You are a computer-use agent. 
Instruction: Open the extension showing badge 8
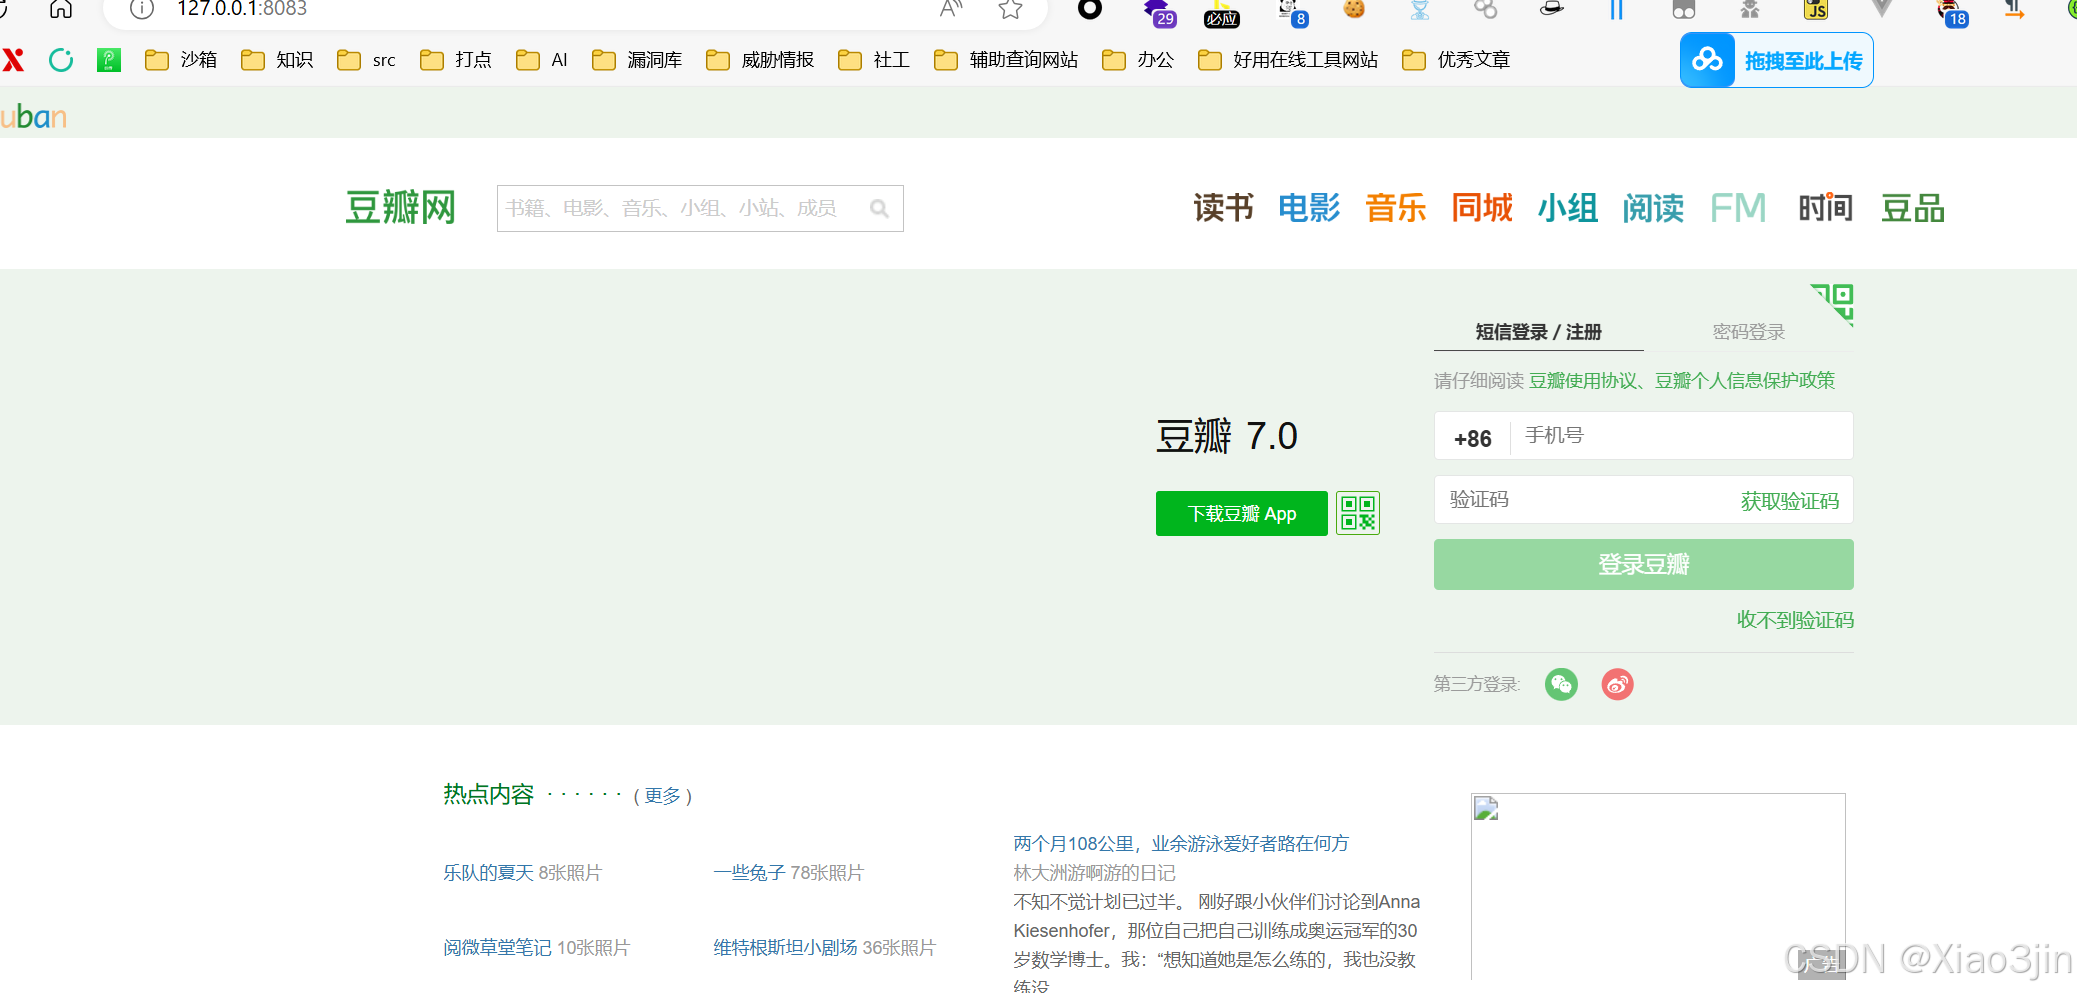pyautogui.click(x=1293, y=12)
